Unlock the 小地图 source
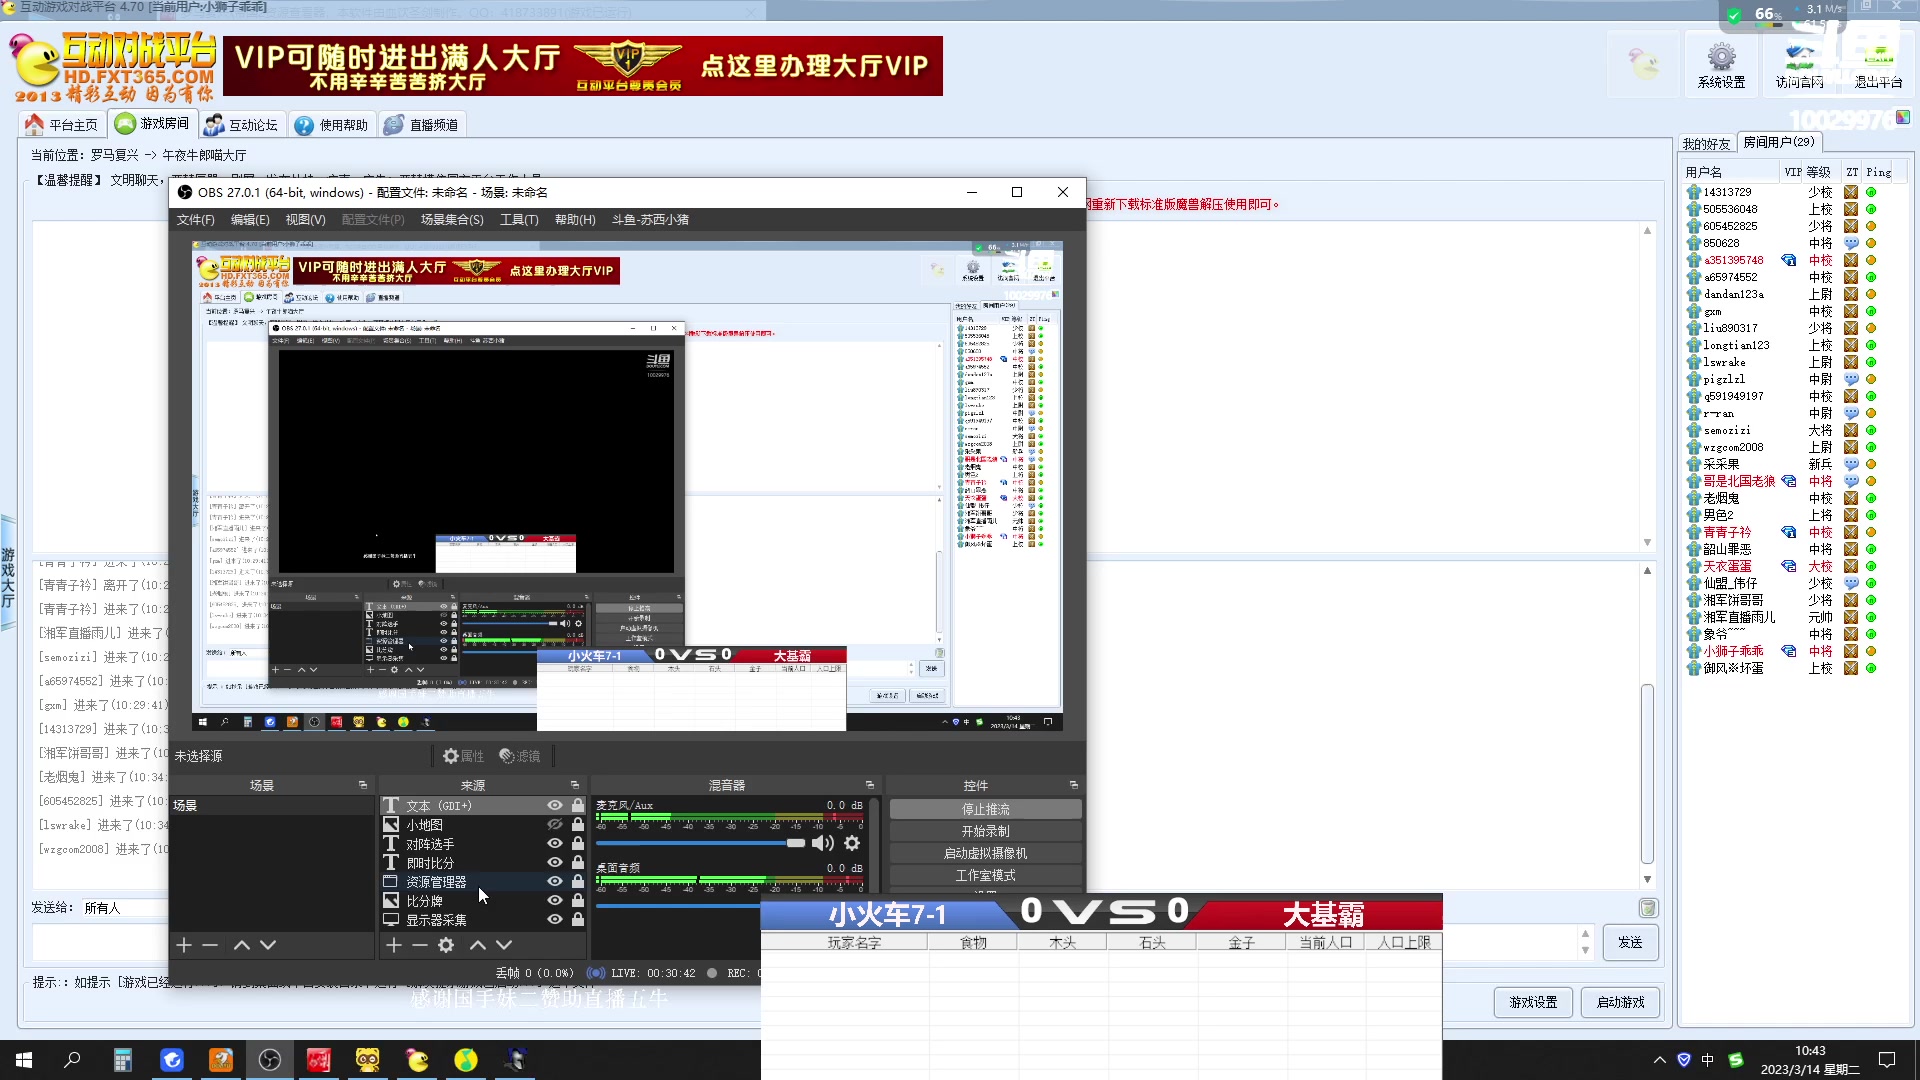1920x1080 pixels. click(578, 825)
